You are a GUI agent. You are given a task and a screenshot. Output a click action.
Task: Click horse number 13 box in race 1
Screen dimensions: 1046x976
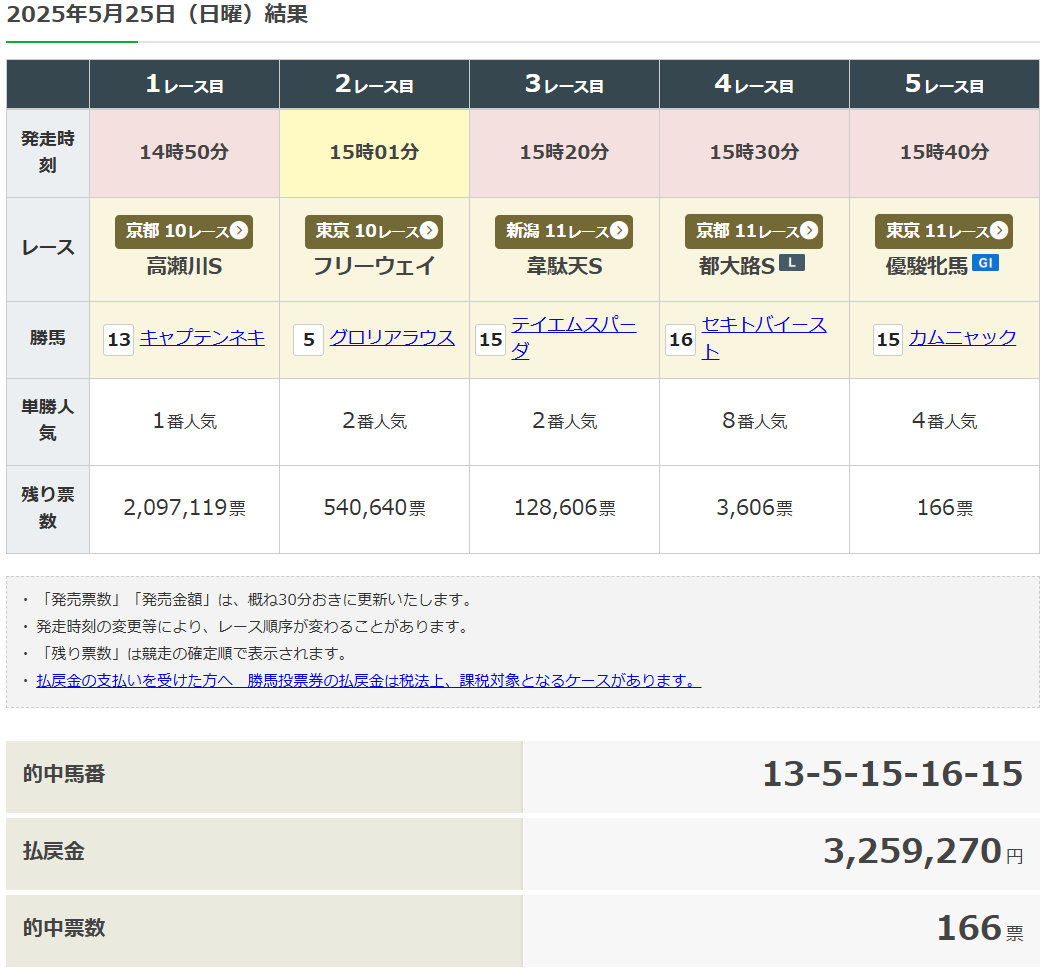point(119,340)
